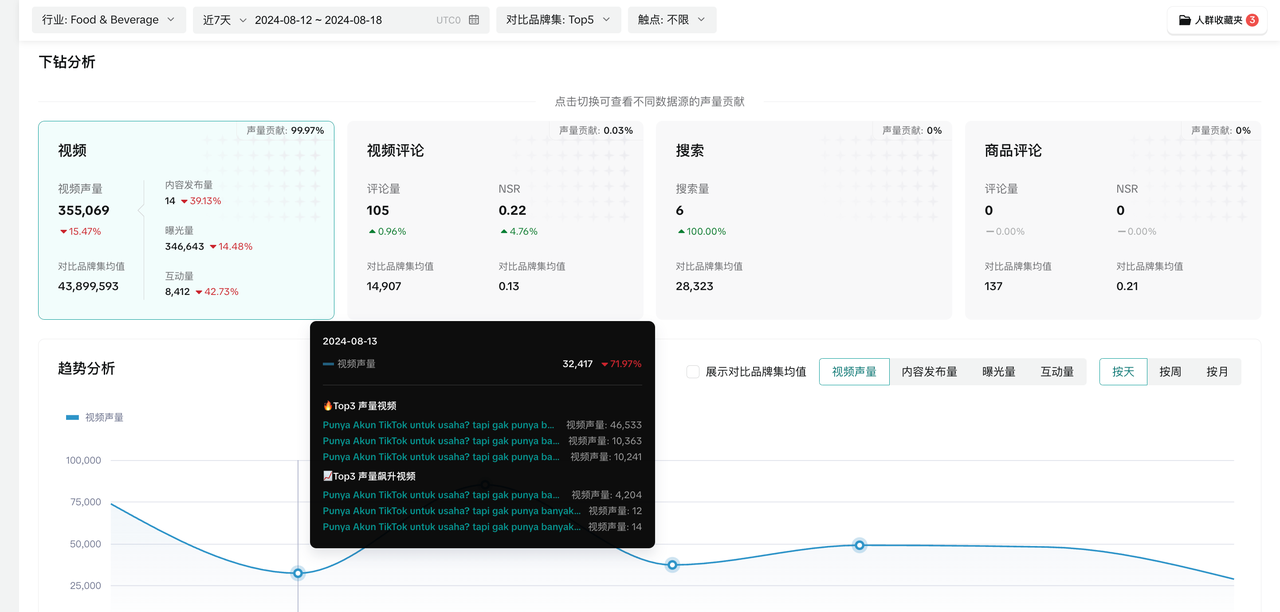Open the 触点 不限 dropdown

pyautogui.click(x=671, y=20)
